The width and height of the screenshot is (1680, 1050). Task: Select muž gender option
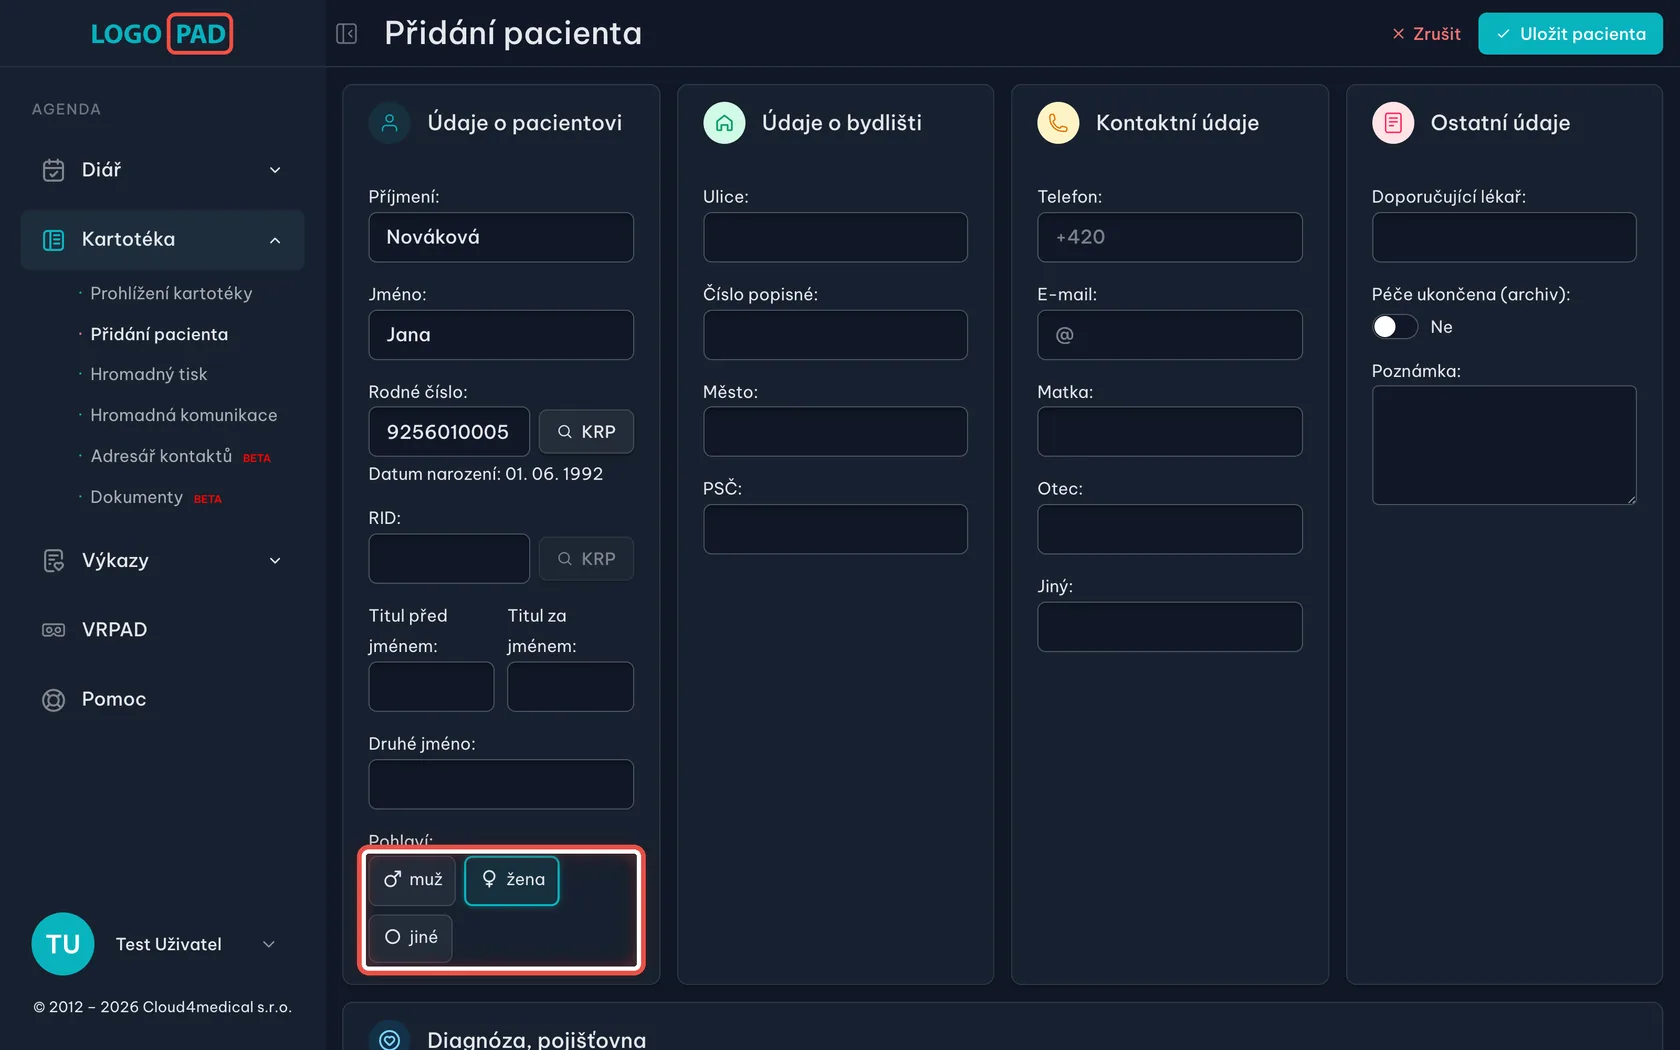[x=412, y=880]
